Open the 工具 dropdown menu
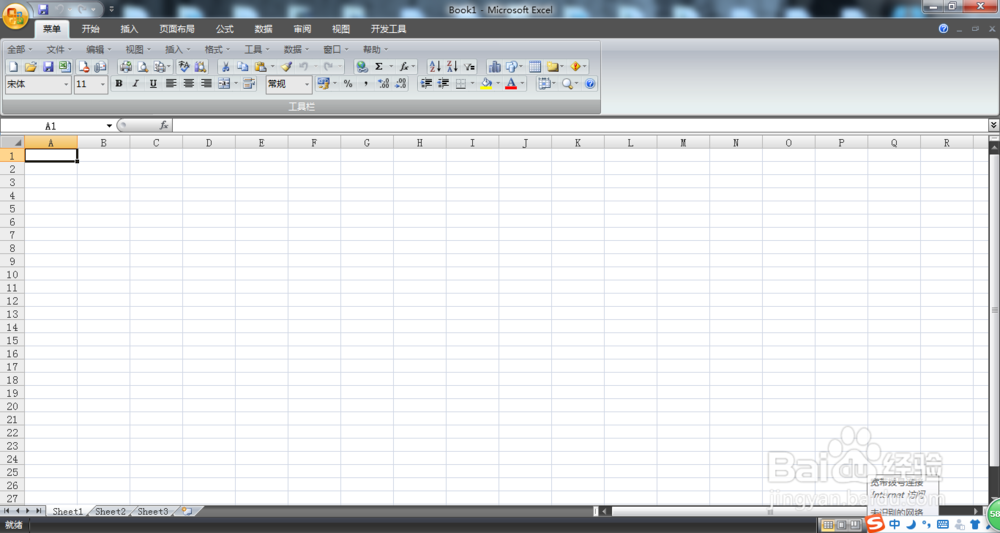This screenshot has height=533, width=1000. [x=257, y=49]
